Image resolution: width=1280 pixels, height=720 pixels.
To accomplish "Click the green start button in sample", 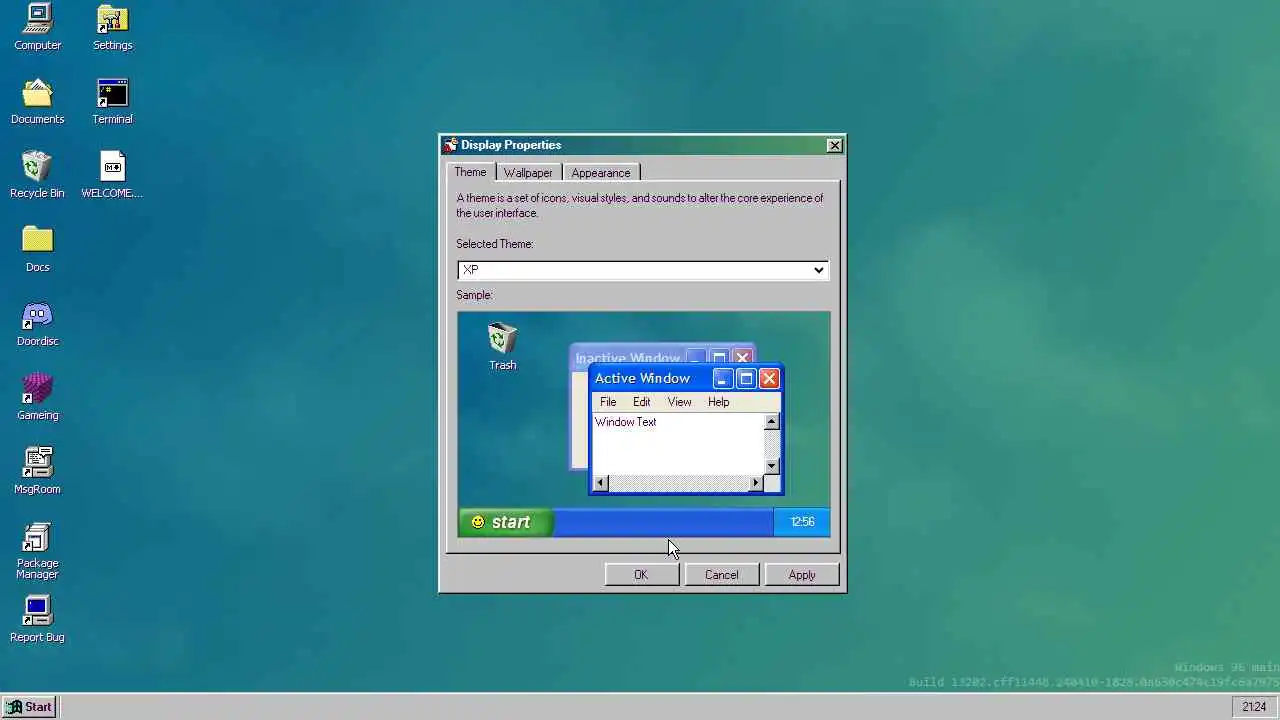I will point(505,522).
